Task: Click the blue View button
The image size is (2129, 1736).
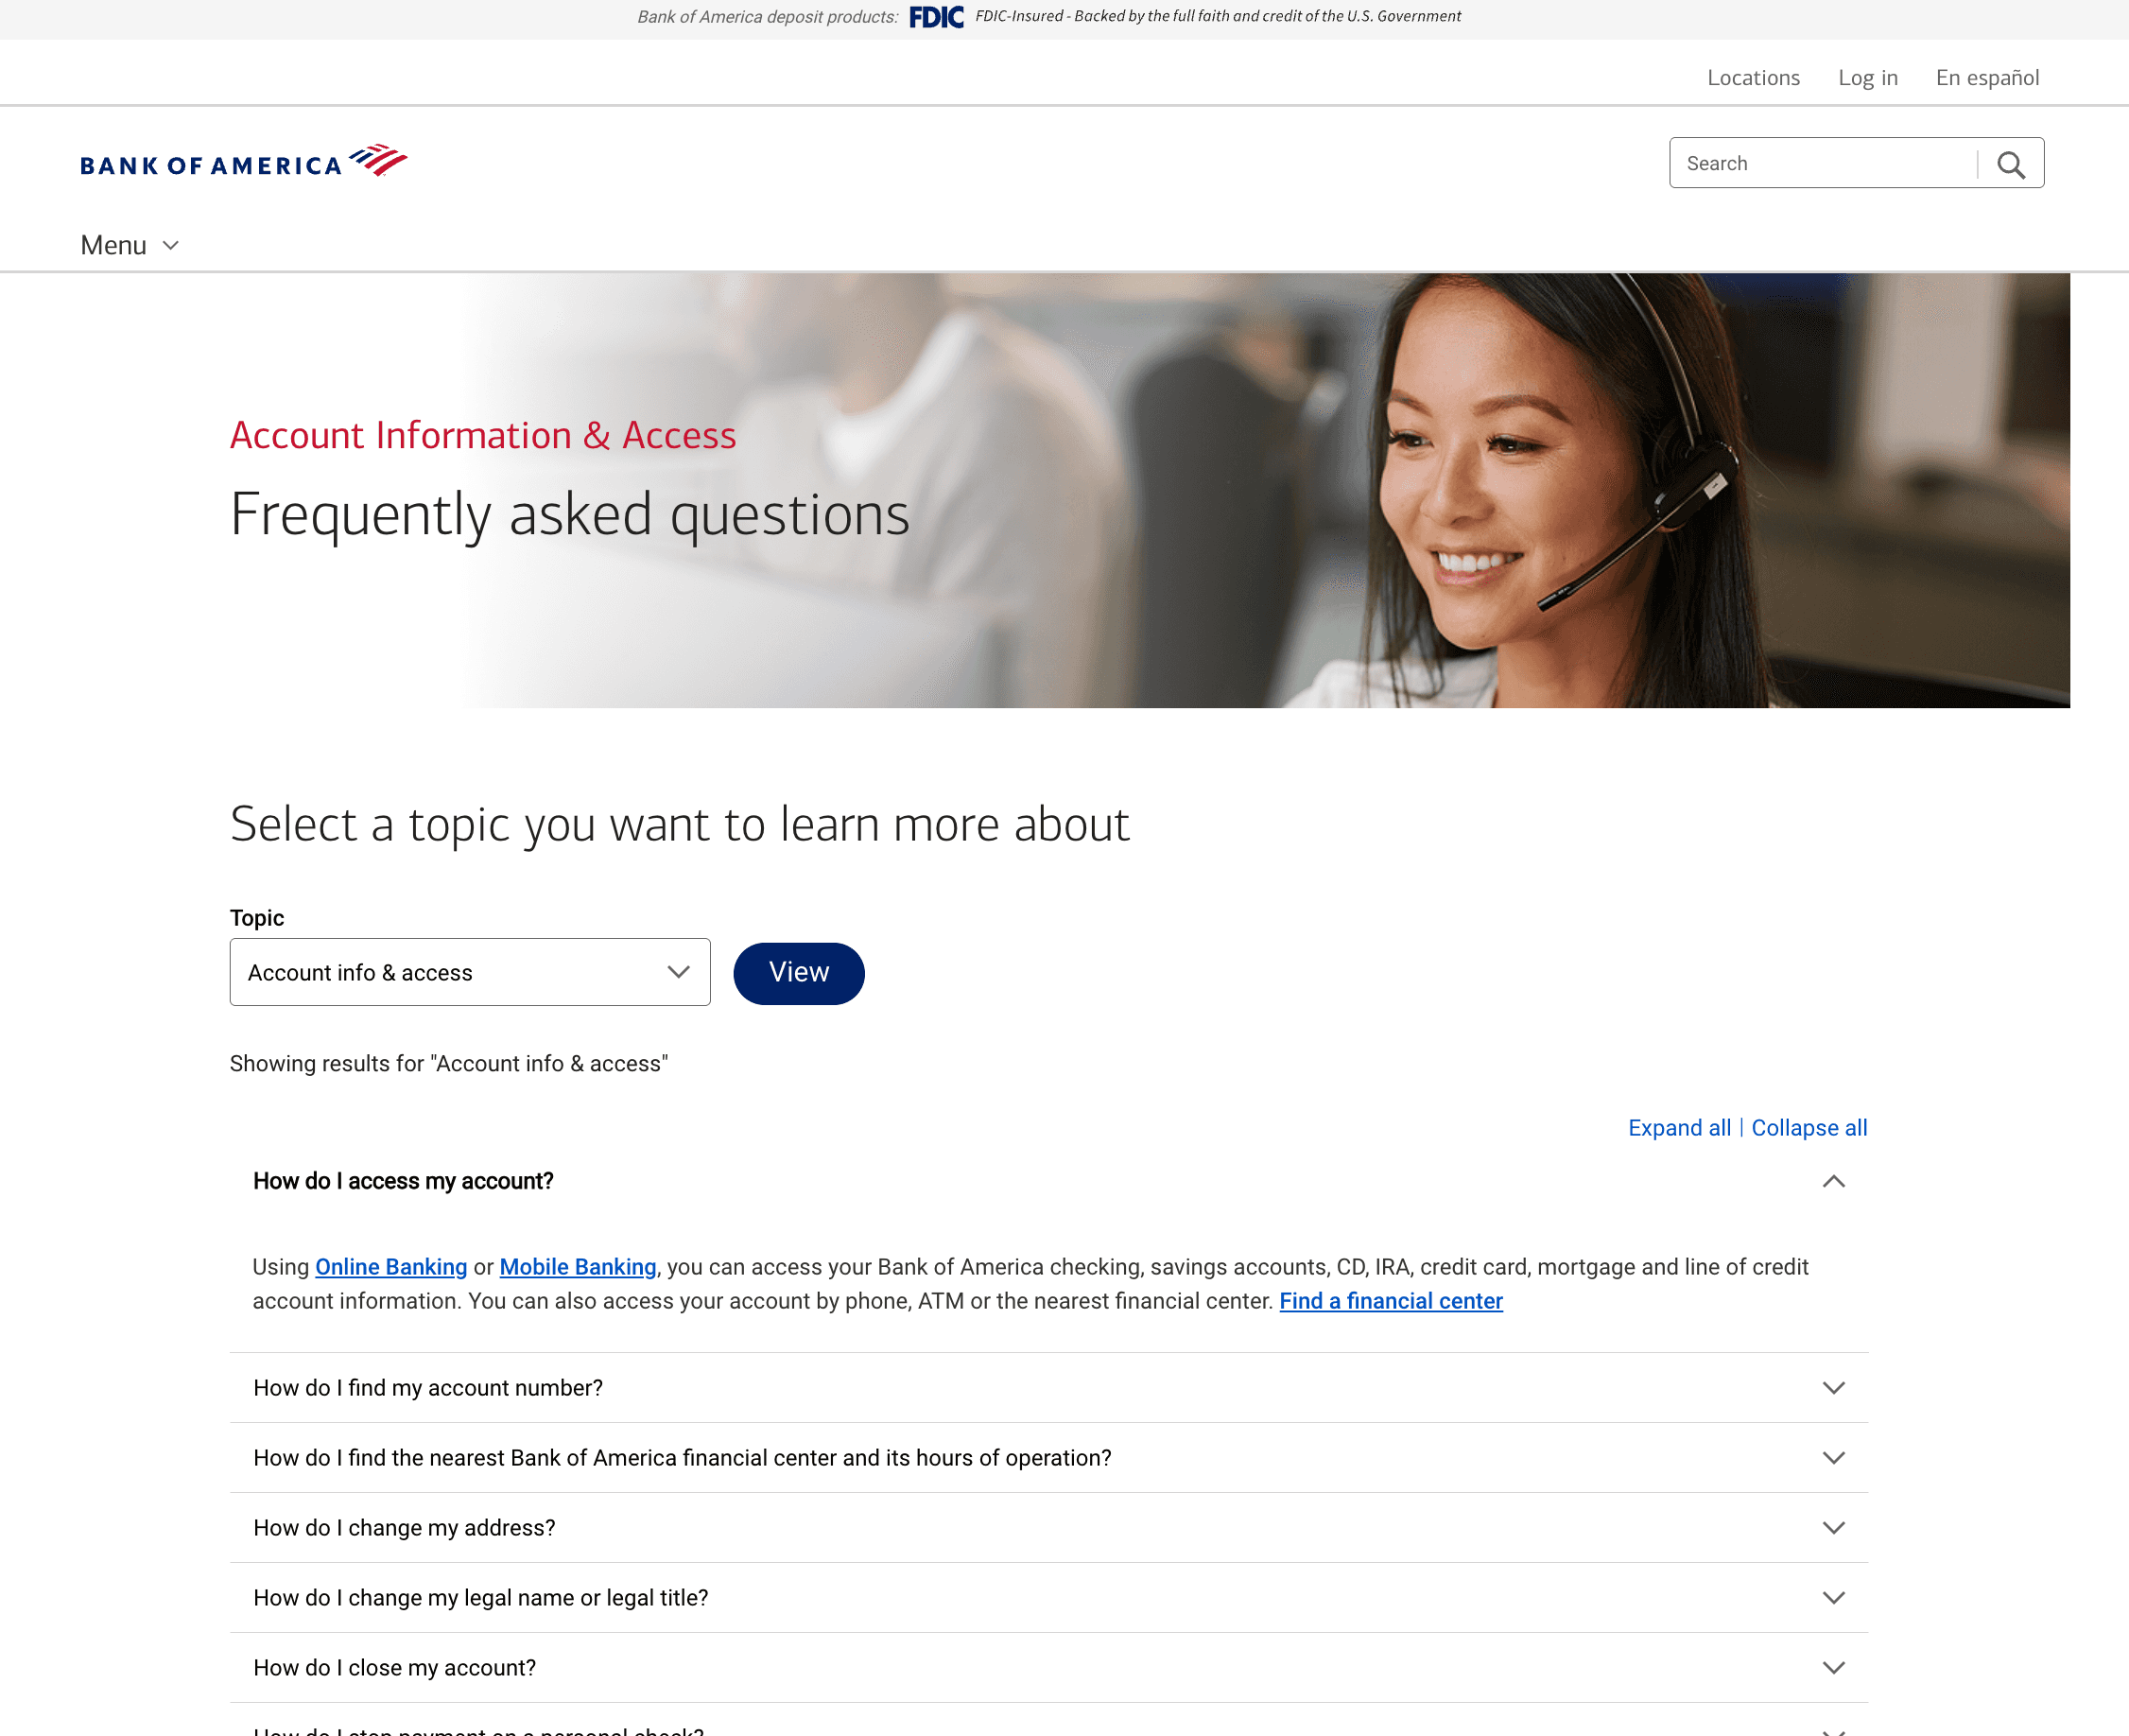Action: click(x=798, y=972)
